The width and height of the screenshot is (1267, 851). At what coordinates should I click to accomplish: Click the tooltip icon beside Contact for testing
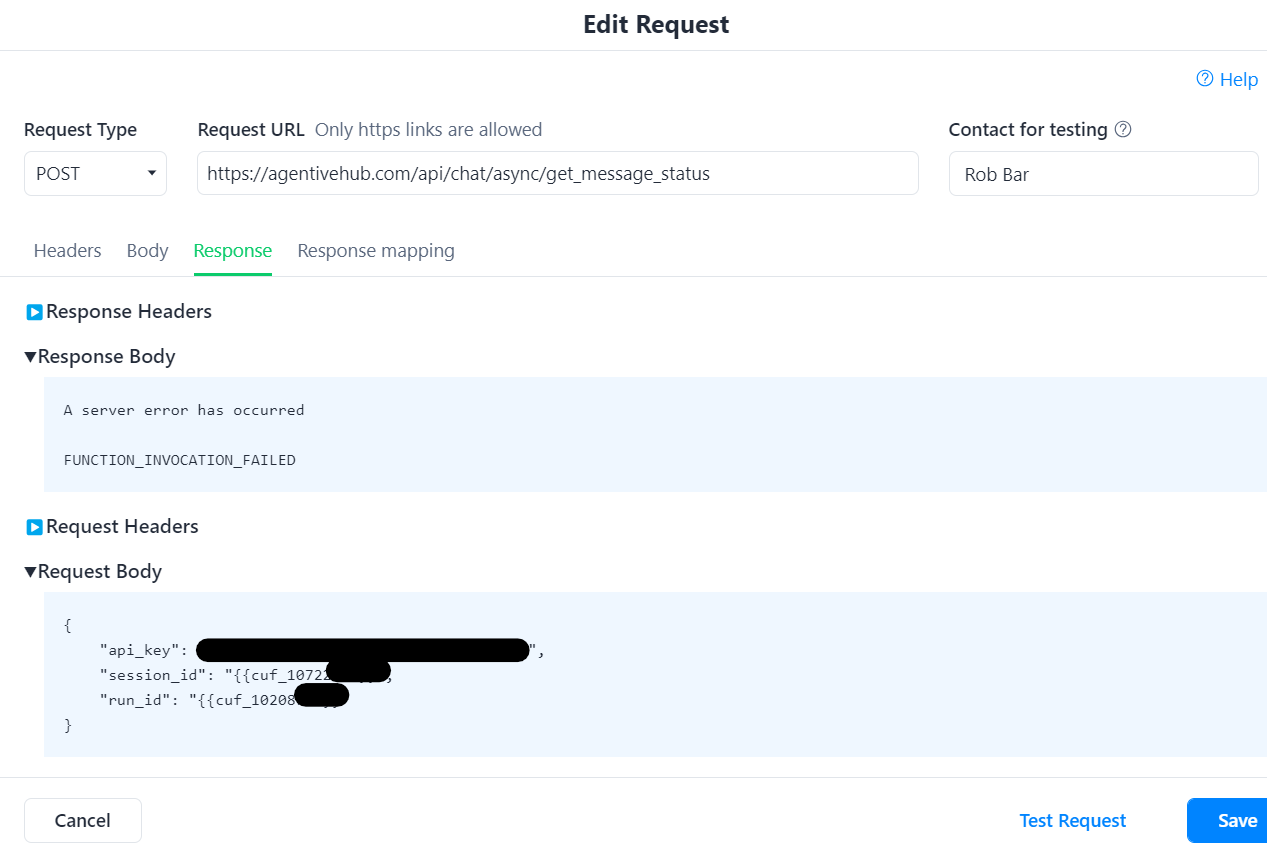click(x=1123, y=129)
